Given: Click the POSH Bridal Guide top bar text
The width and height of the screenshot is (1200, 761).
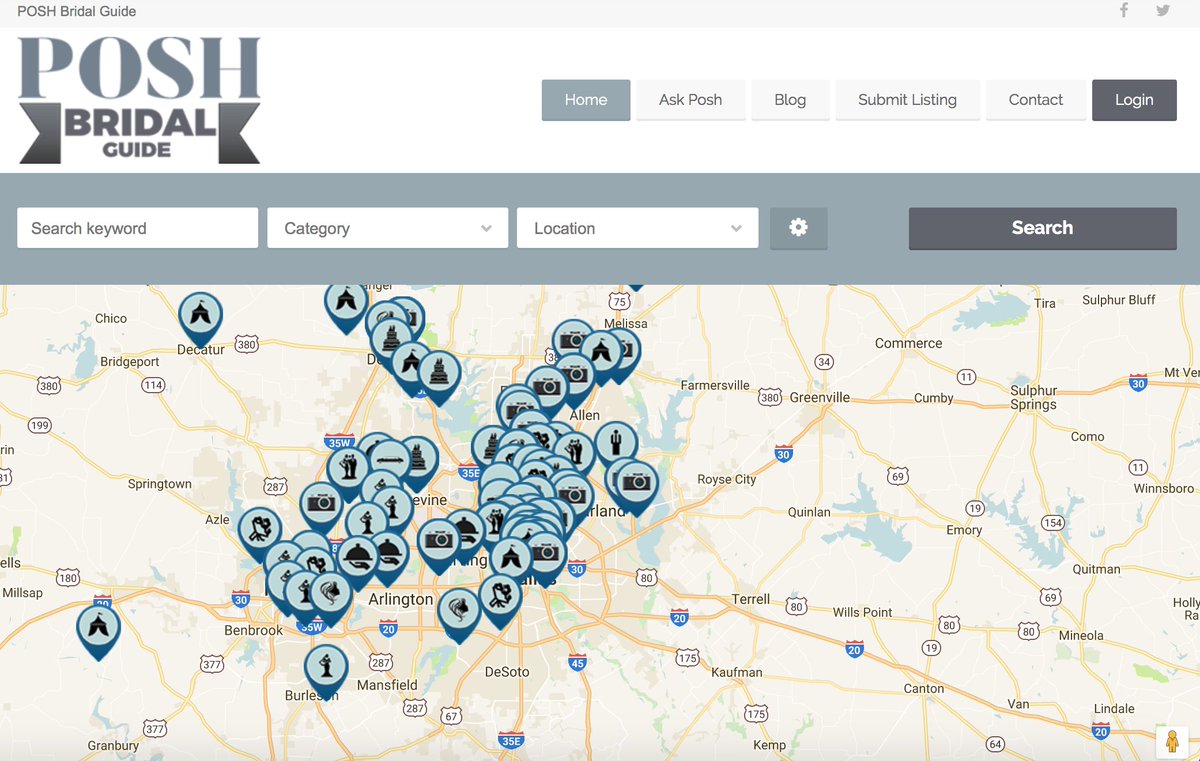Looking at the screenshot, I should 77,12.
